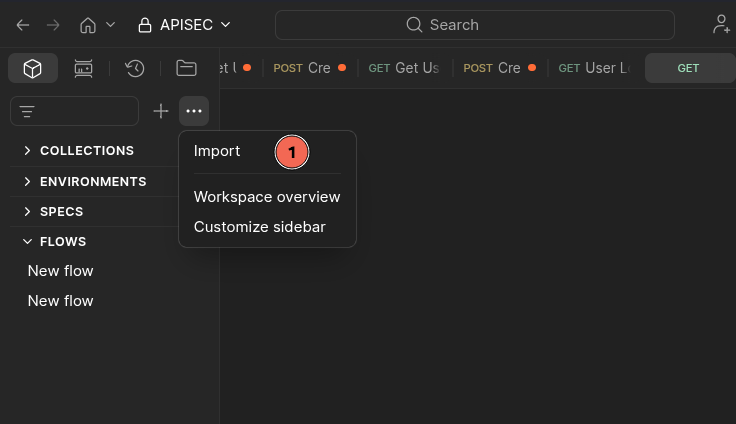
Task: Select the active GET tab
Action: (690, 68)
